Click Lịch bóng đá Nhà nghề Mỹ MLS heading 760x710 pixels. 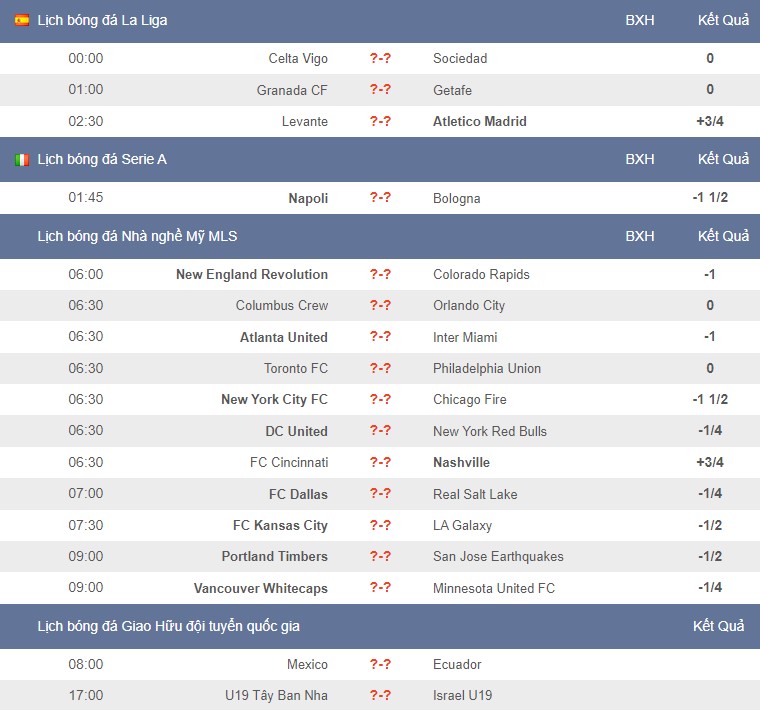pyautogui.click(x=137, y=237)
